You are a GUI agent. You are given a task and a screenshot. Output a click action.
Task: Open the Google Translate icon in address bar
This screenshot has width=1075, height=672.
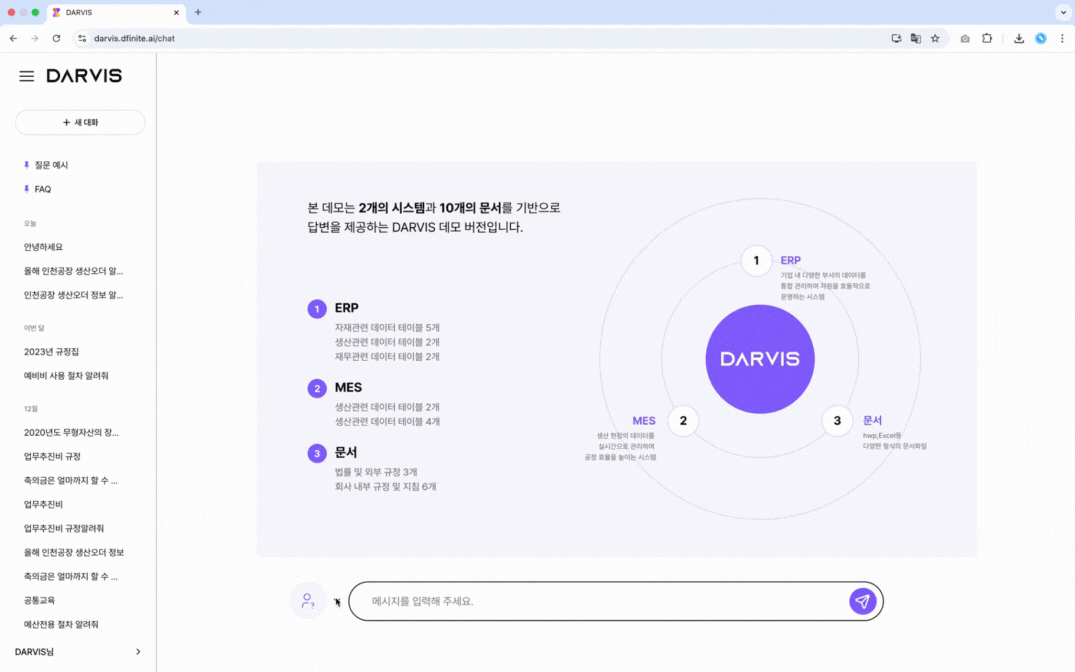tap(914, 38)
